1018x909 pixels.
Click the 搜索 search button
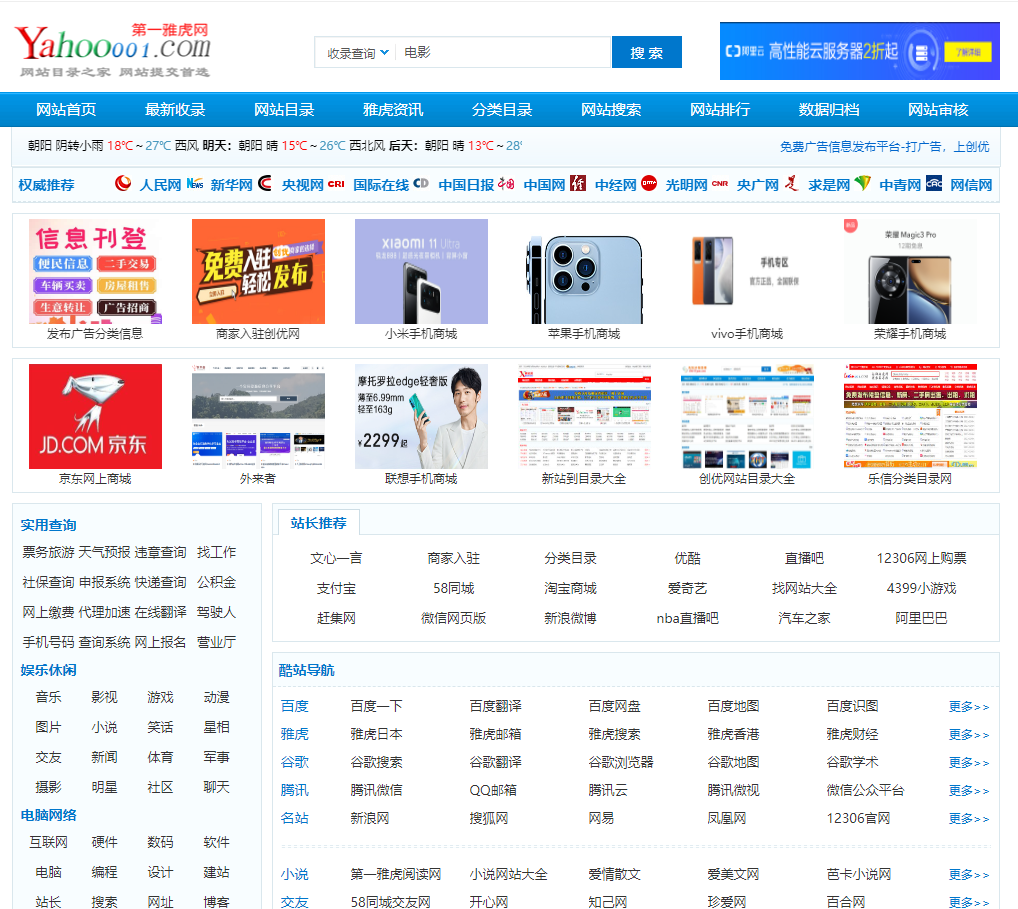click(x=647, y=53)
